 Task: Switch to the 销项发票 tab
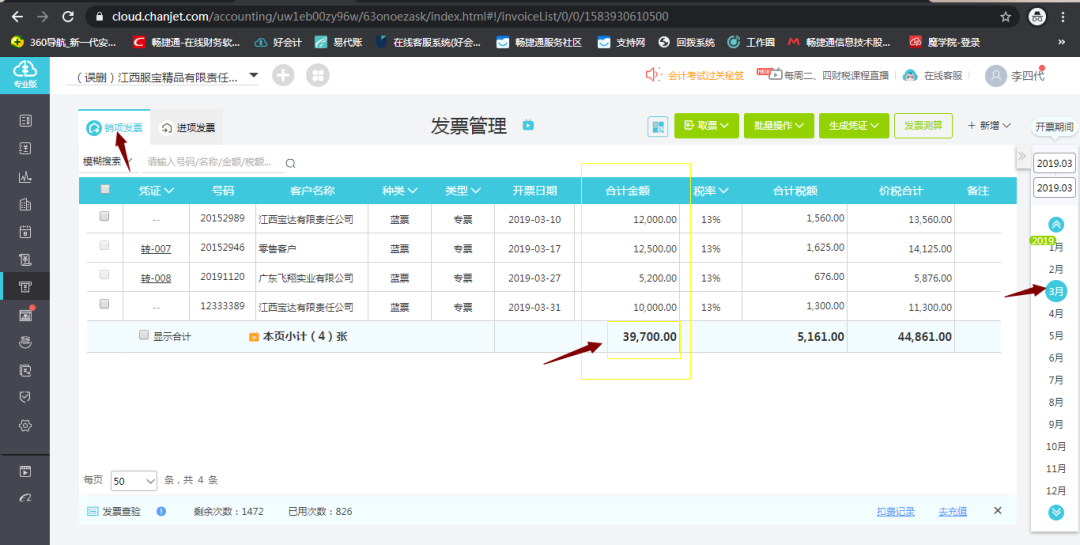pyautogui.click(x=114, y=127)
